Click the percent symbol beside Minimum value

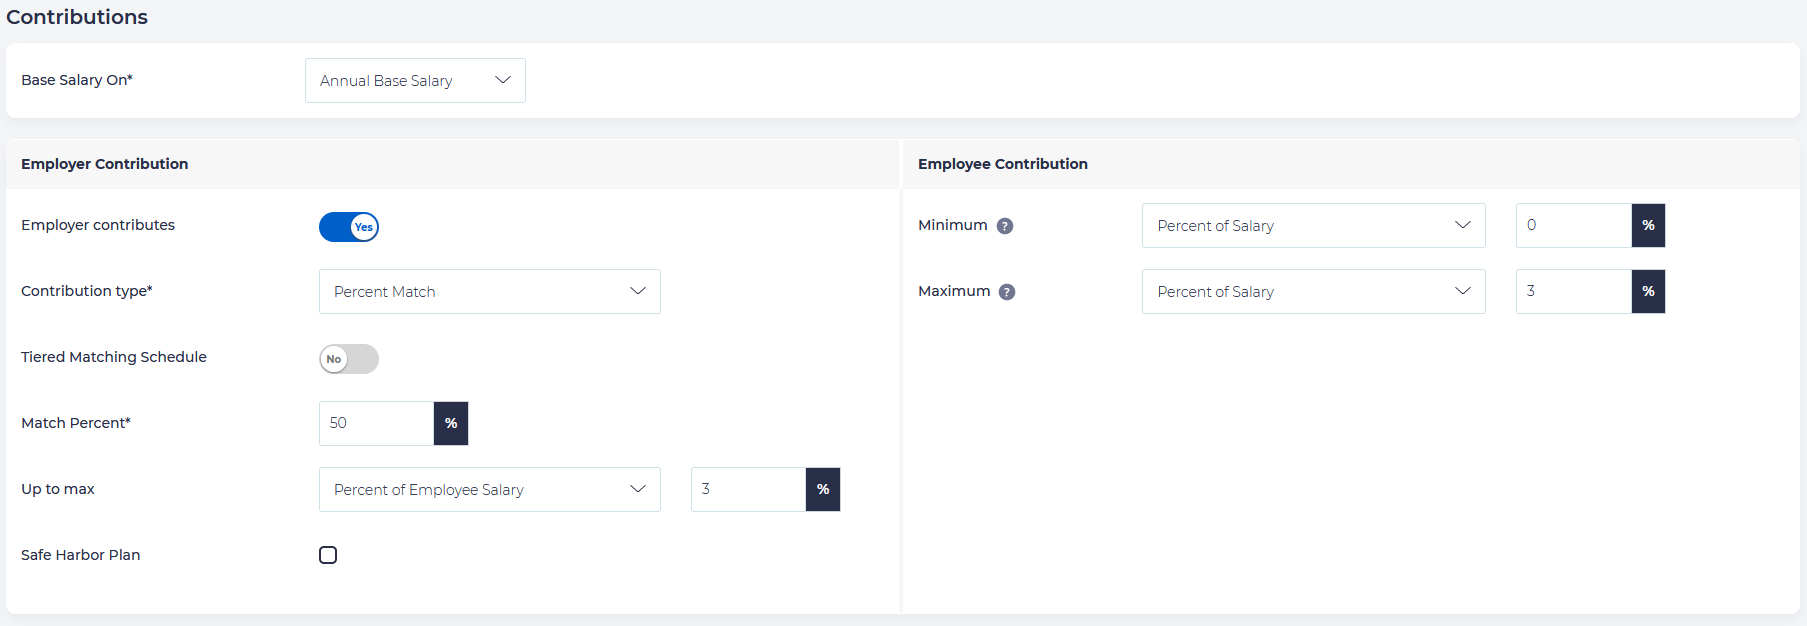(1648, 225)
